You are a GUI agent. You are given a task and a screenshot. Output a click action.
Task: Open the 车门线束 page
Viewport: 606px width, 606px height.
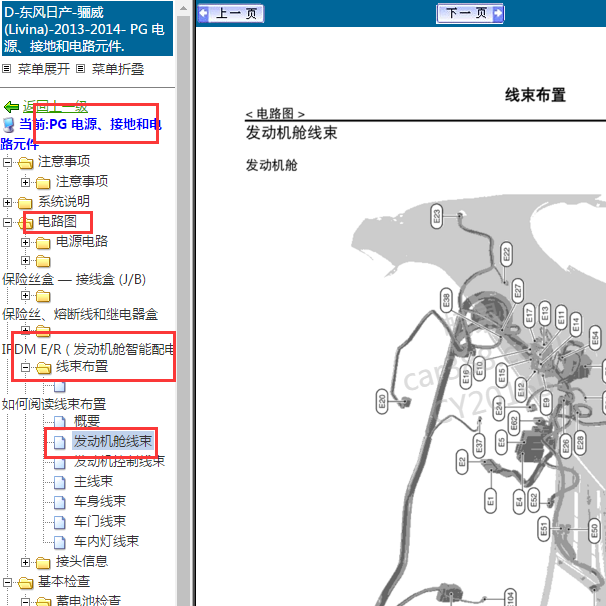[x=100, y=521]
